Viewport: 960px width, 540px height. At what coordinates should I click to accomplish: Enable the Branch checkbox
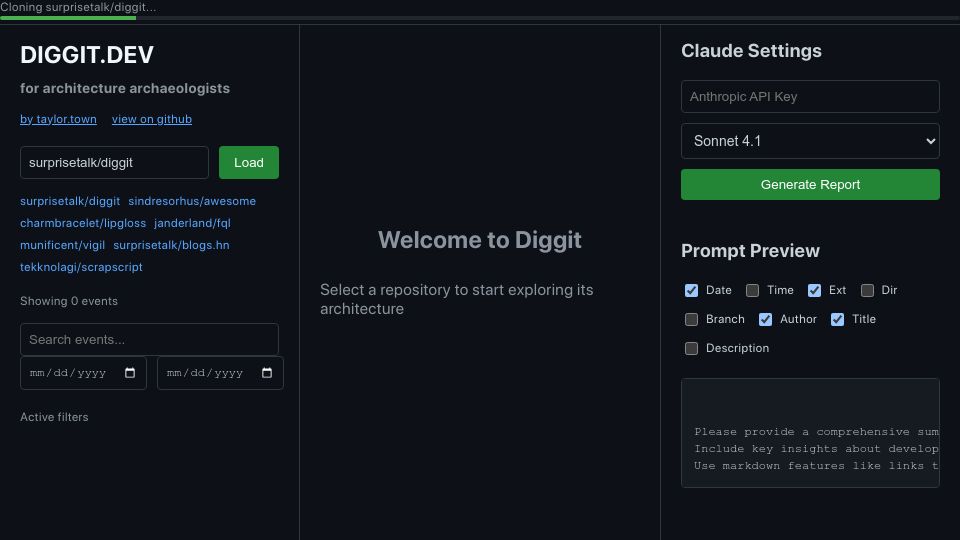[691, 319]
